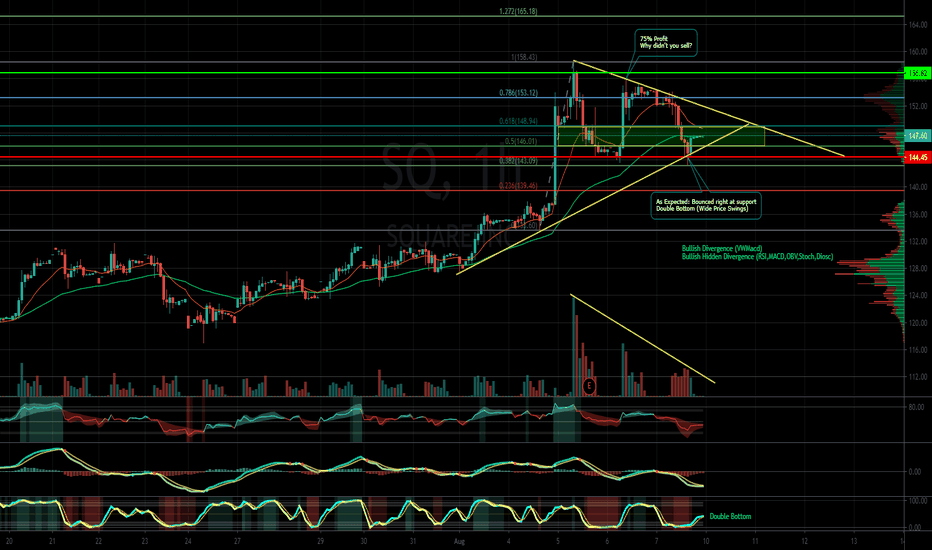Click the yellow trend line drawn over the volume bars
This screenshot has width=932, height=550.
643,338
